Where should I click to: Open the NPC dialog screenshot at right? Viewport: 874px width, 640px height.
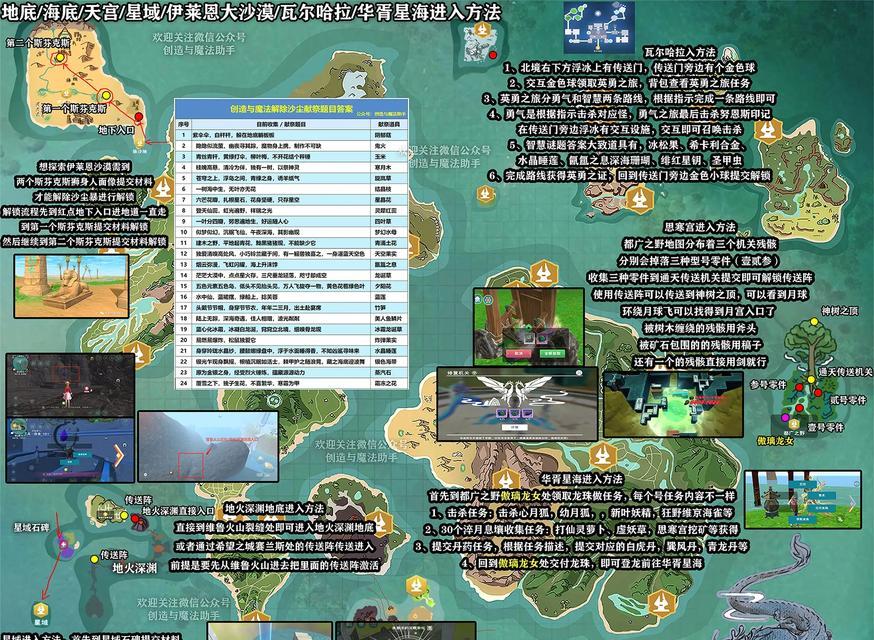pos(803,500)
